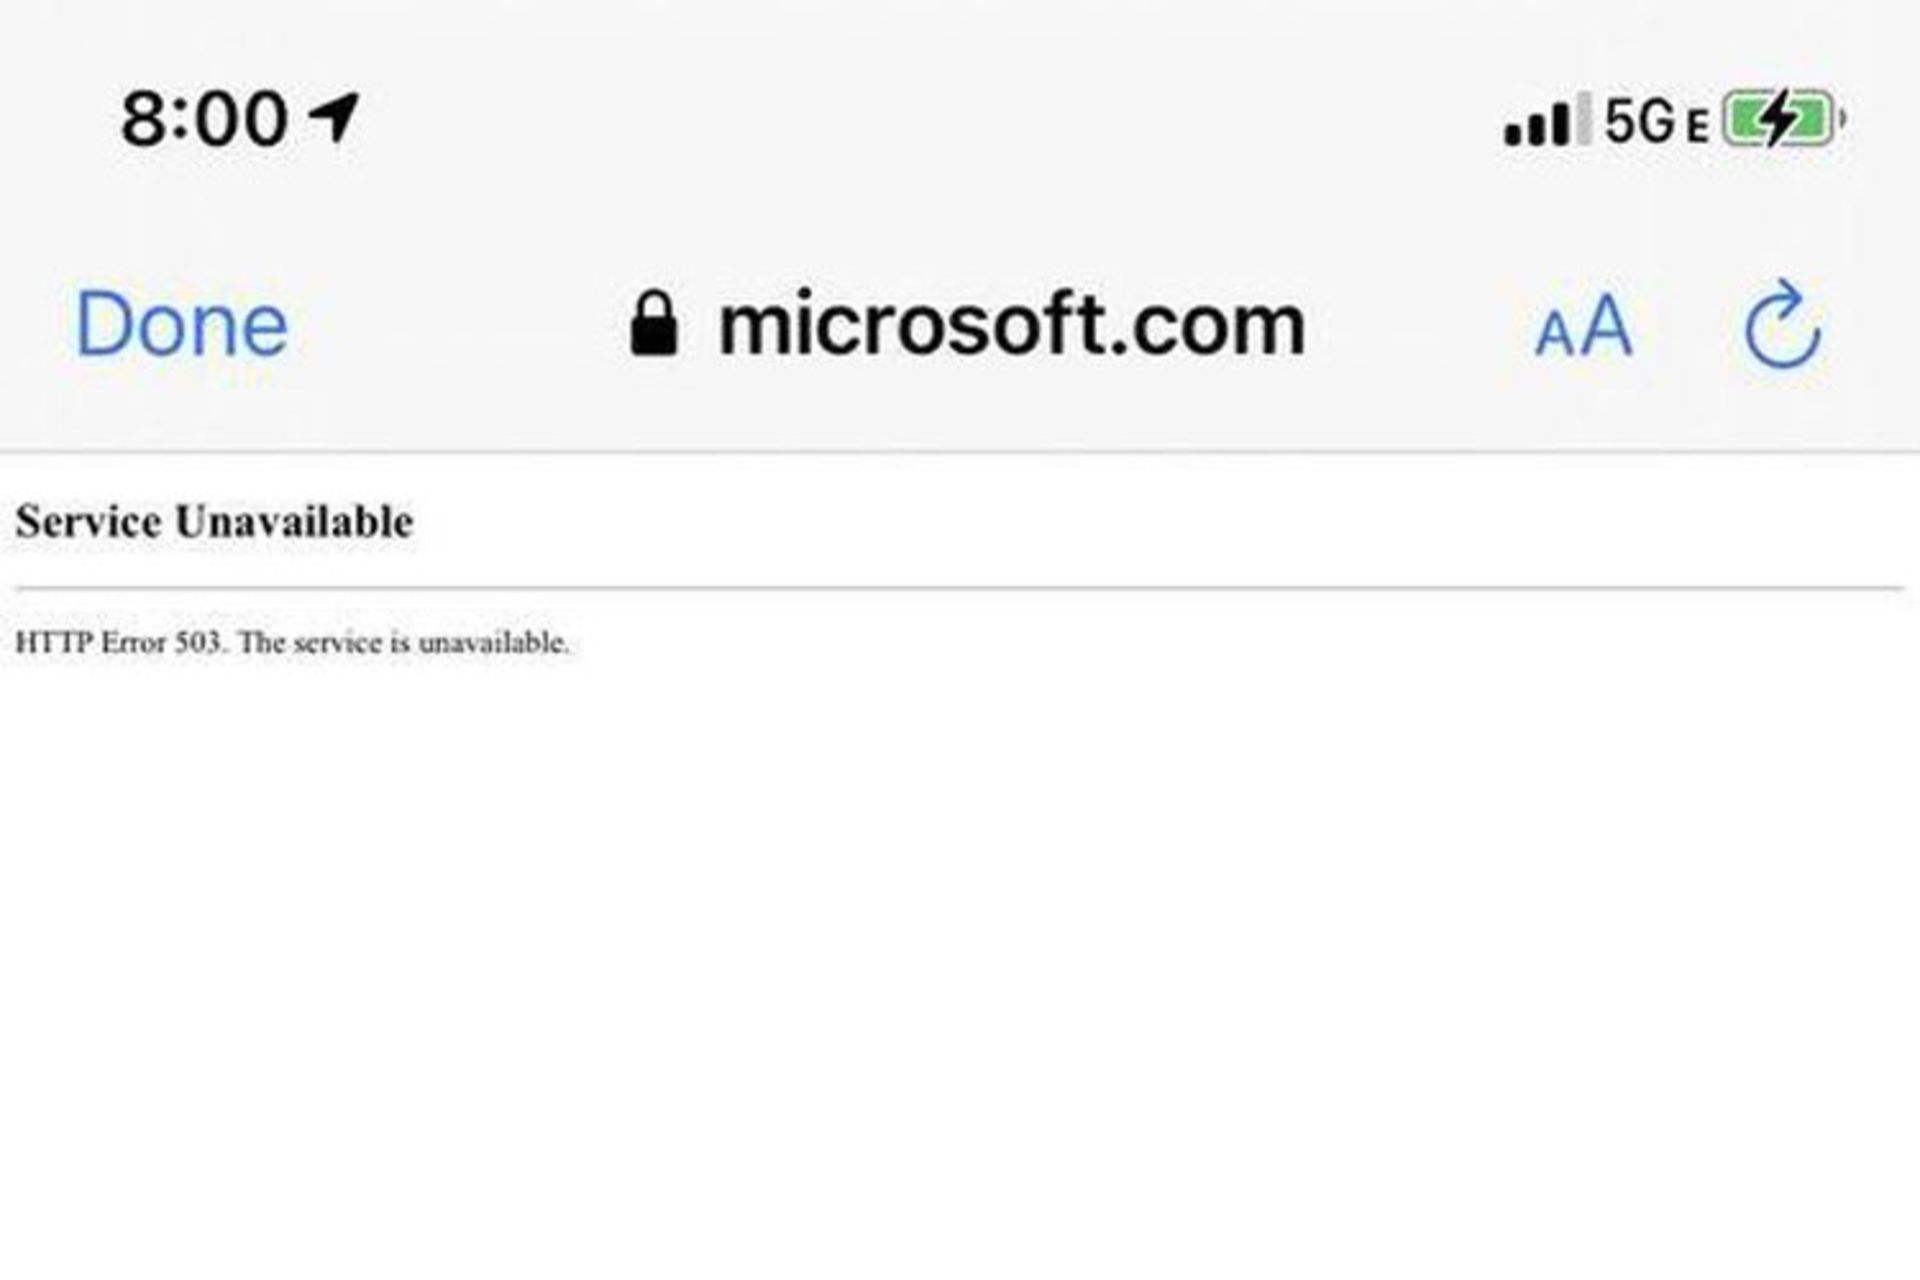The image size is (1920, 1280).
Task: Tap the 8:00 clock in status bar
Action: tap(205, 119)
